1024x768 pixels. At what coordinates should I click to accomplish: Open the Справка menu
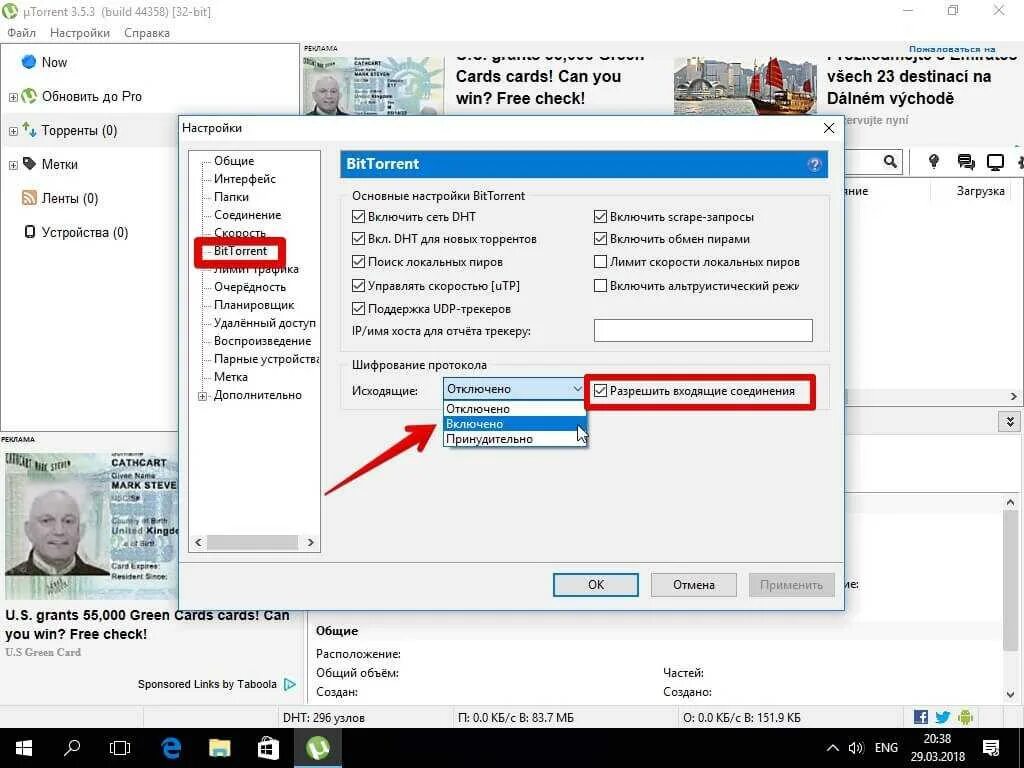click(x=146, y=32)
